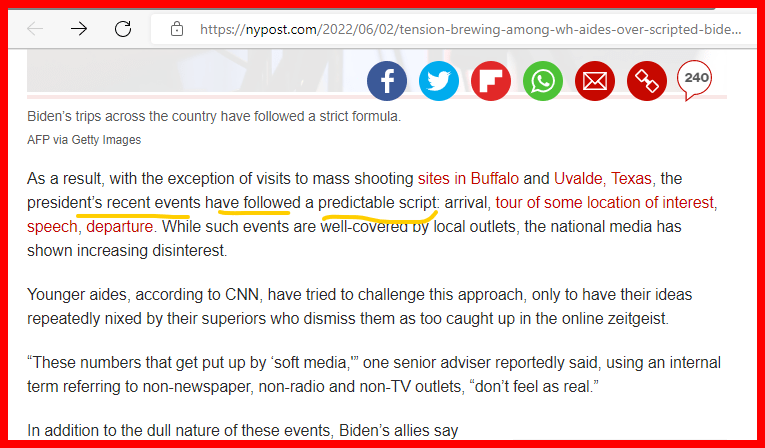The height and width of the screenshot is (448, 765).
Task: Email the article using the envelope icon
Action: tap(595, 81)
